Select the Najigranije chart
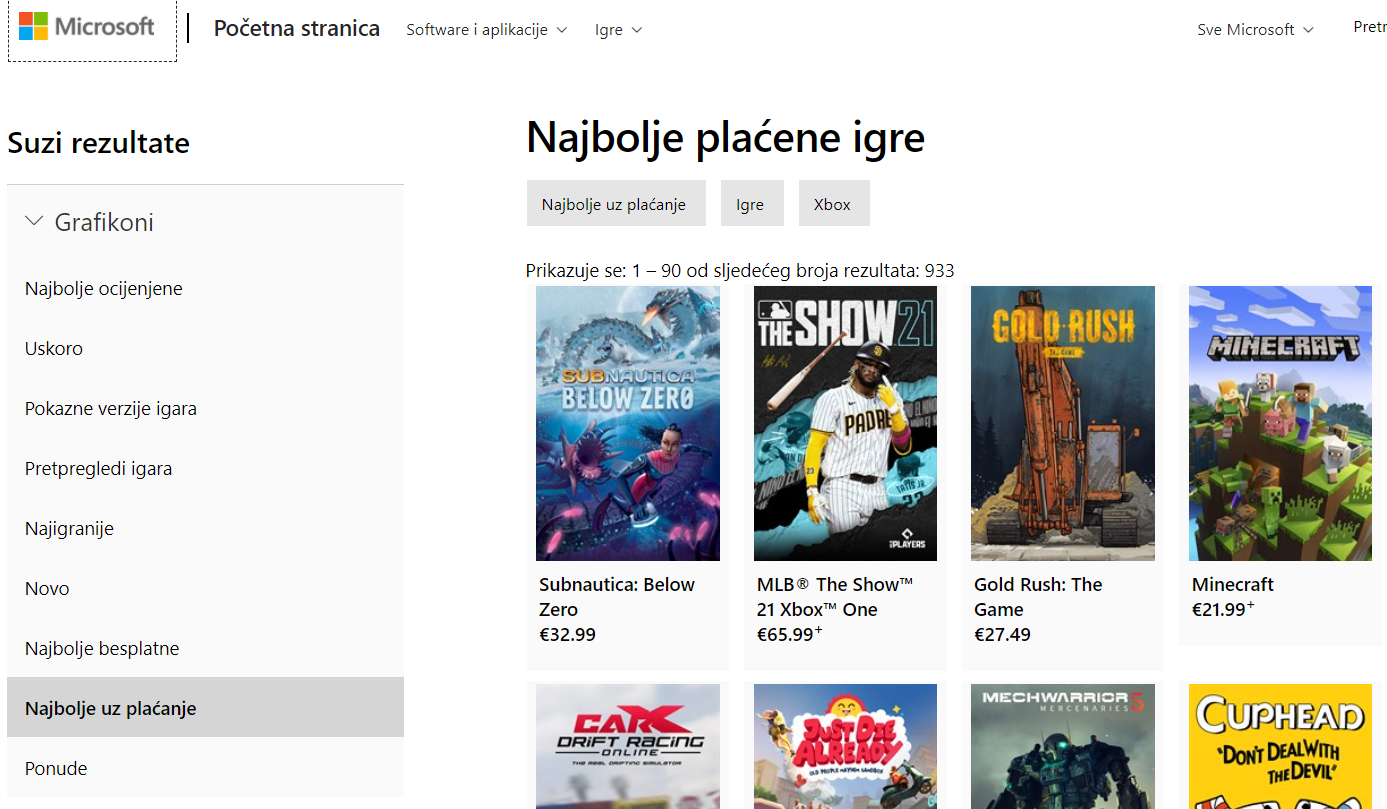The width and height of the screenshot is (1387, 809). coord(69,528)
